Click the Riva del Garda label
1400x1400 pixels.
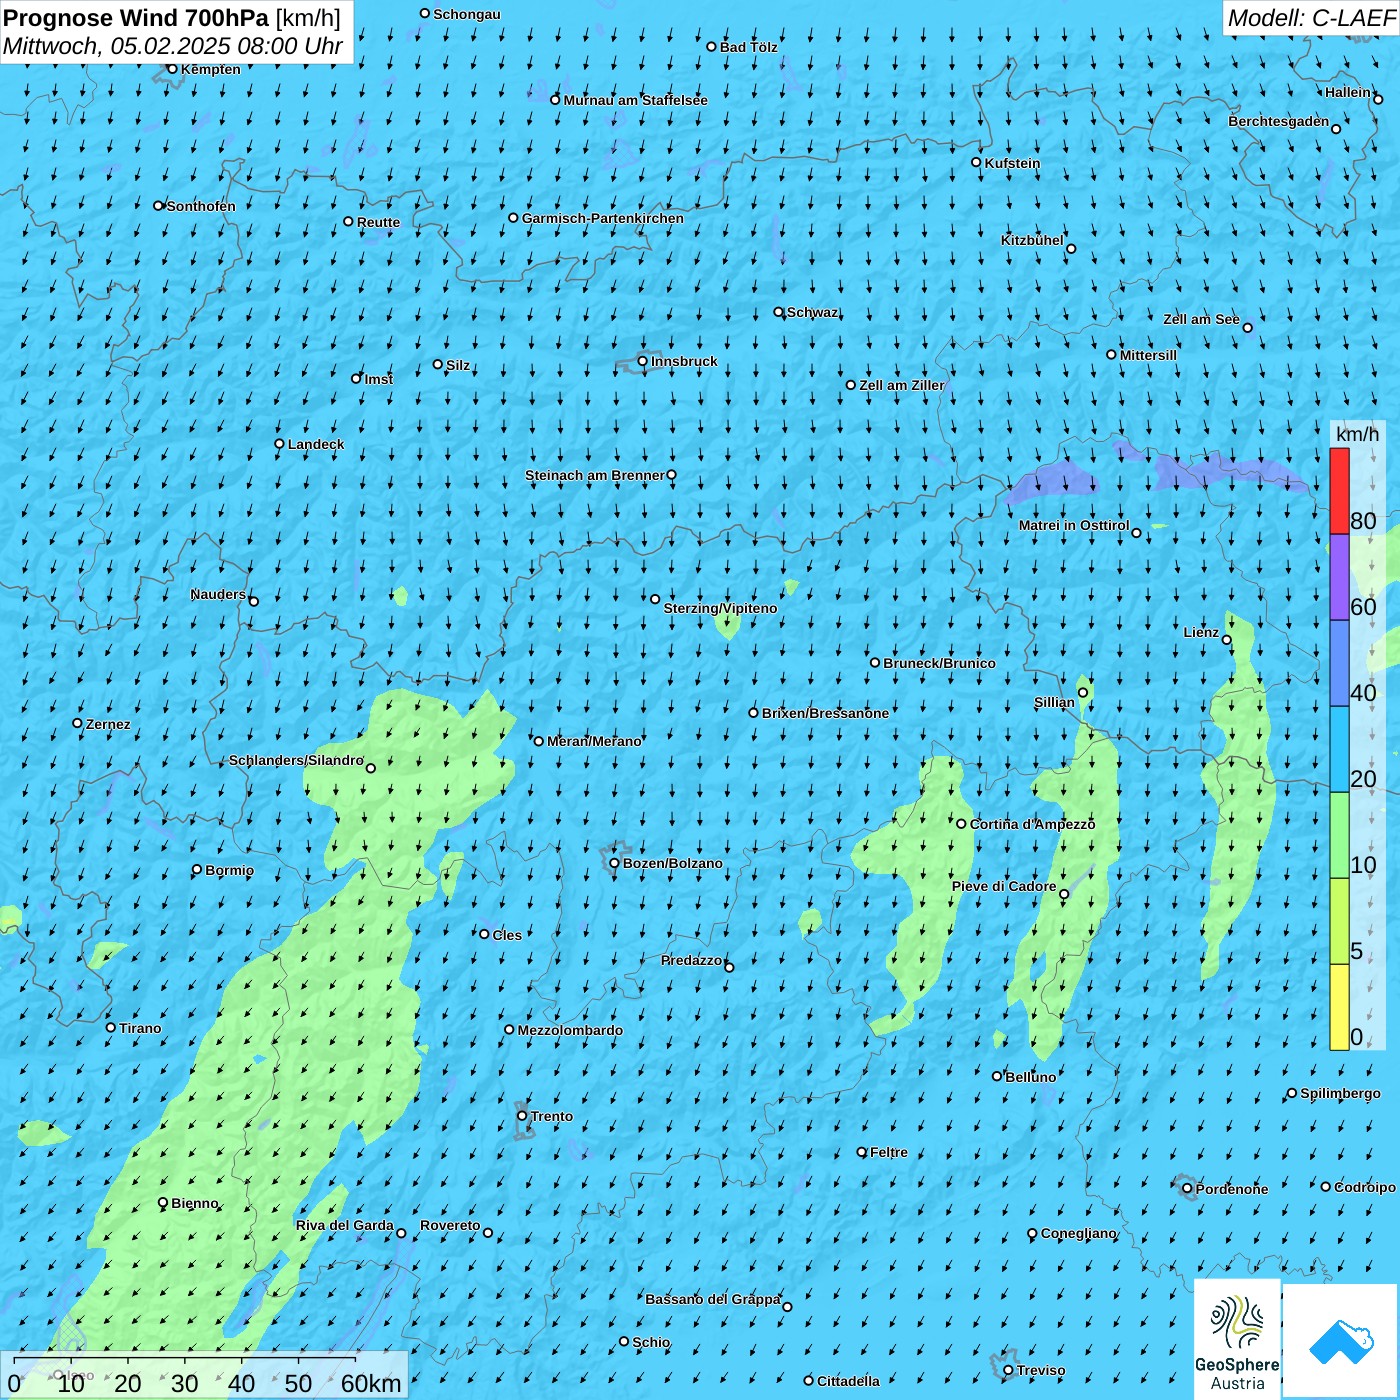pos(345,1225)
